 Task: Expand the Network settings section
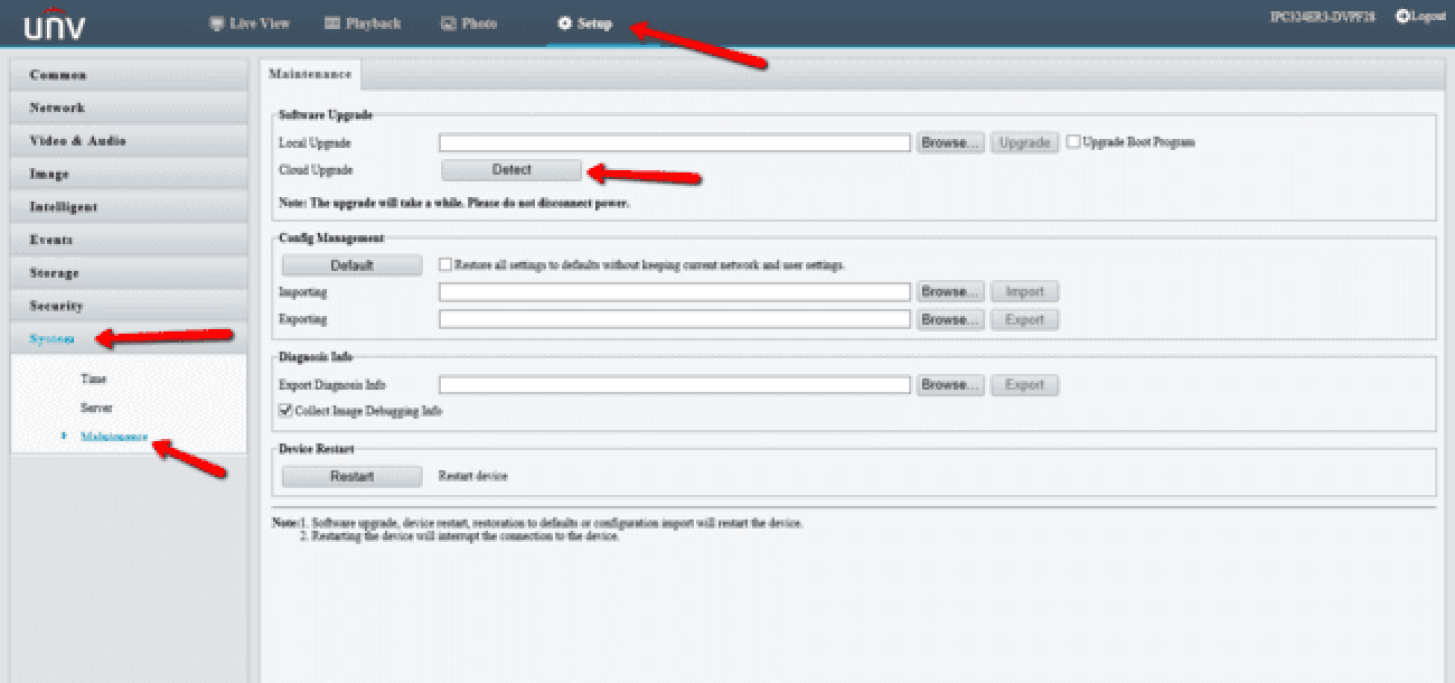pyautogui.click(x=128, y=108)
